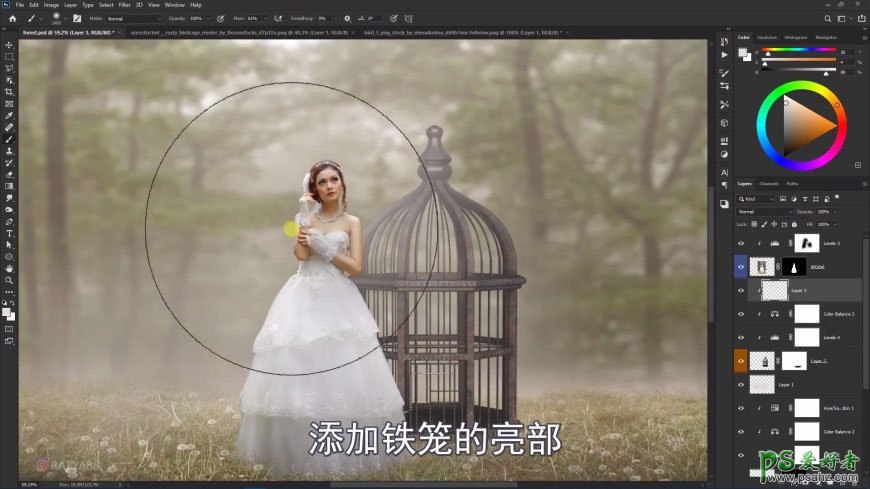Screen dimensions: 870x489
Task: Click the brightness slider in Color panel
Action: point(799,69)
